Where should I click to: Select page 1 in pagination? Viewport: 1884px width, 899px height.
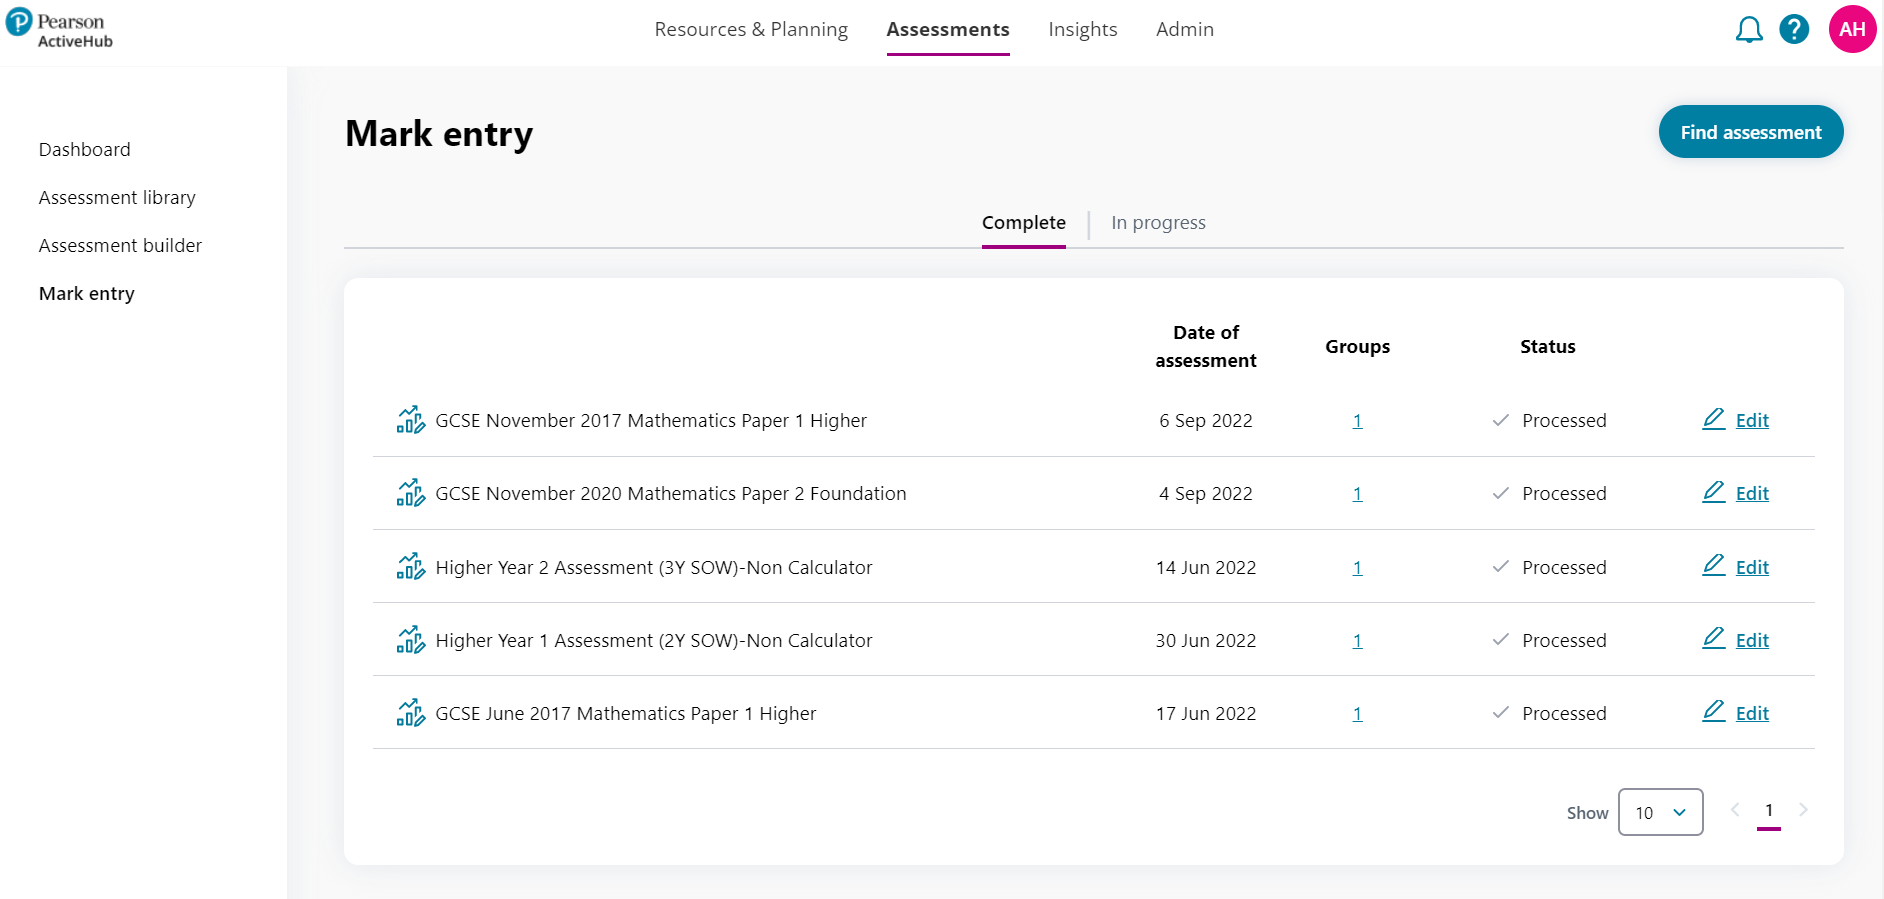click(x=1769, y=811)
